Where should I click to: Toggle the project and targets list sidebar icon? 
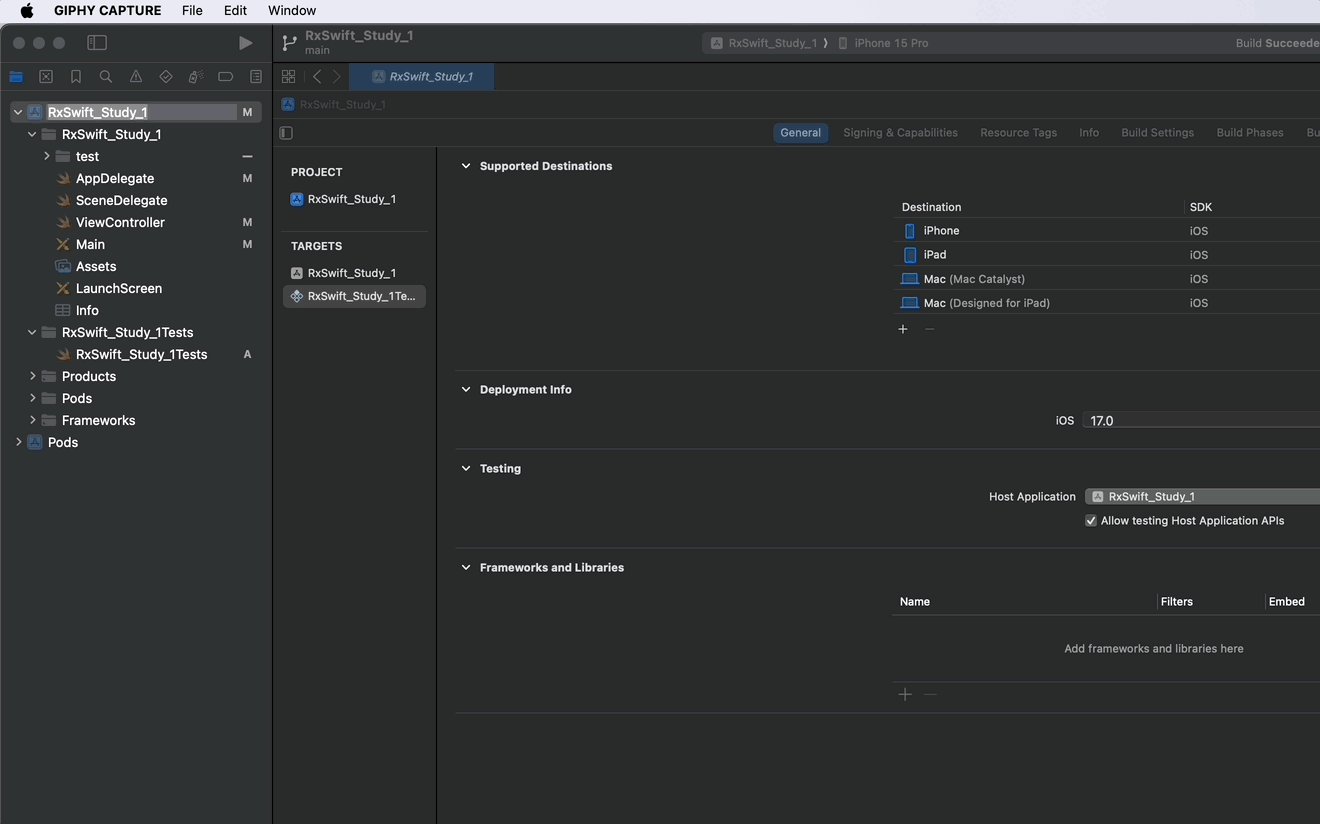[x=287, y=133]
